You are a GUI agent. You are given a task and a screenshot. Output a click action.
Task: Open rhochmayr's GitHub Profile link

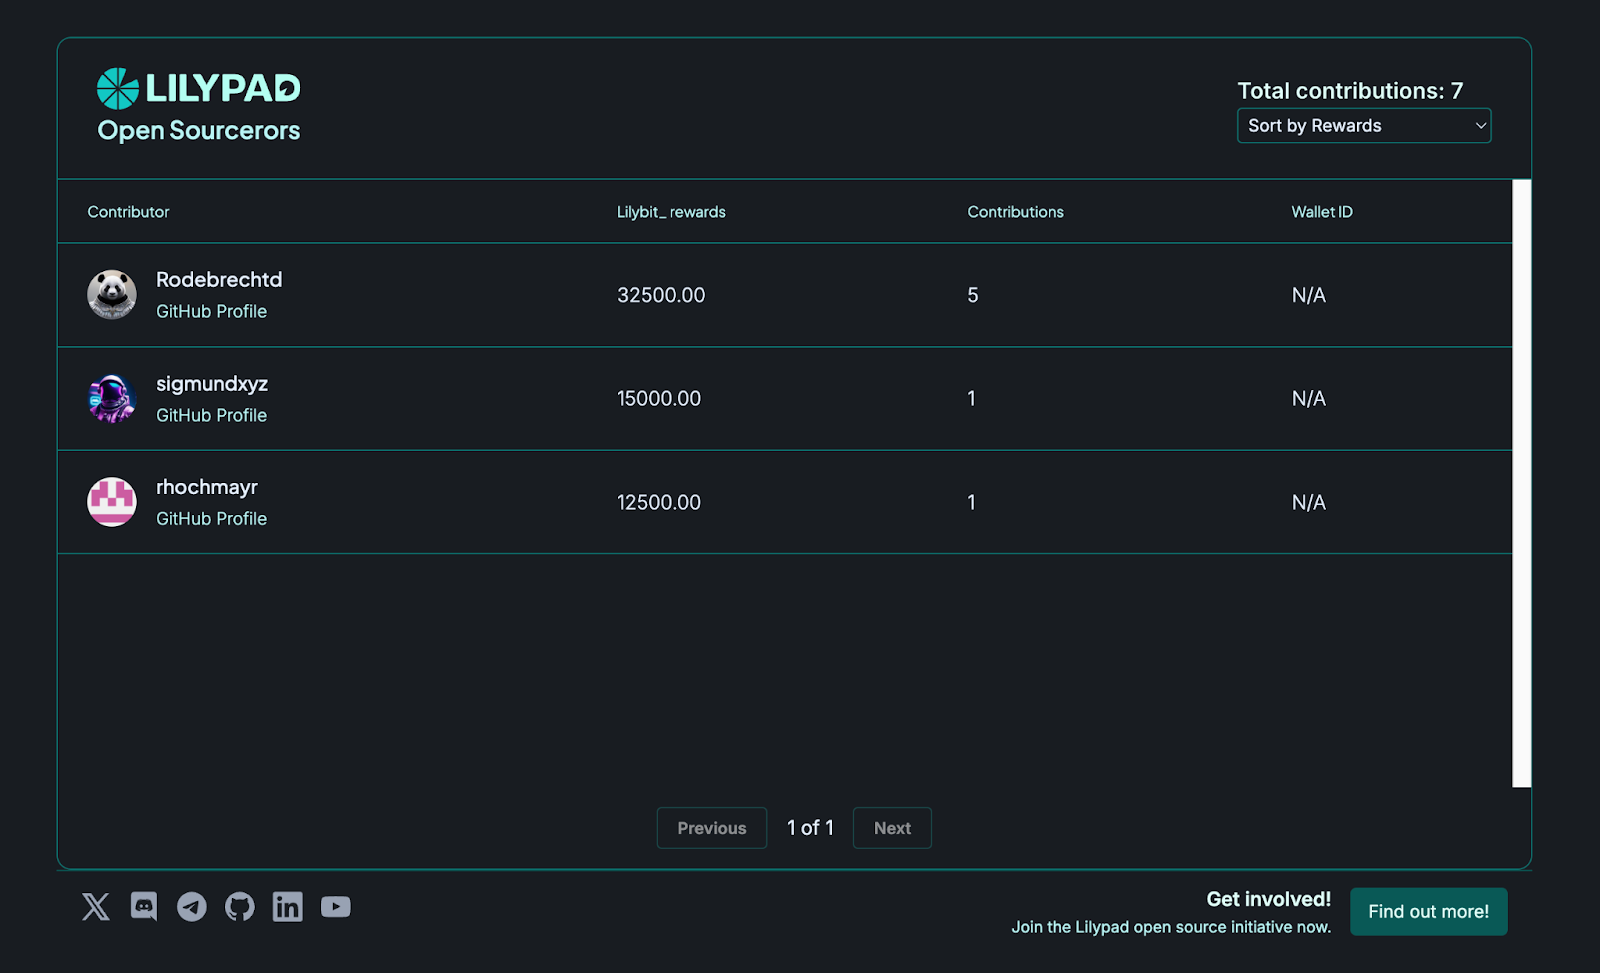[211, 519]
